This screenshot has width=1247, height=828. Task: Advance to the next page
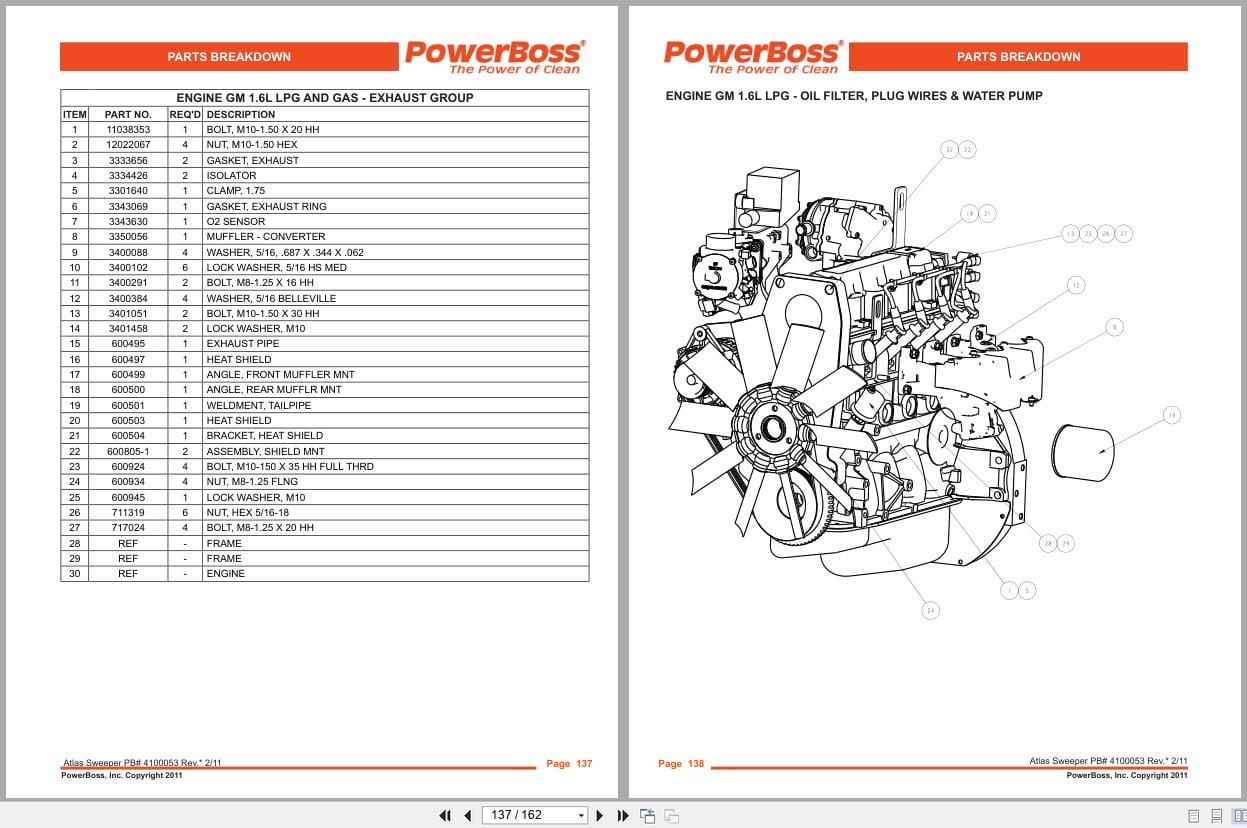[x=599, y=816]
